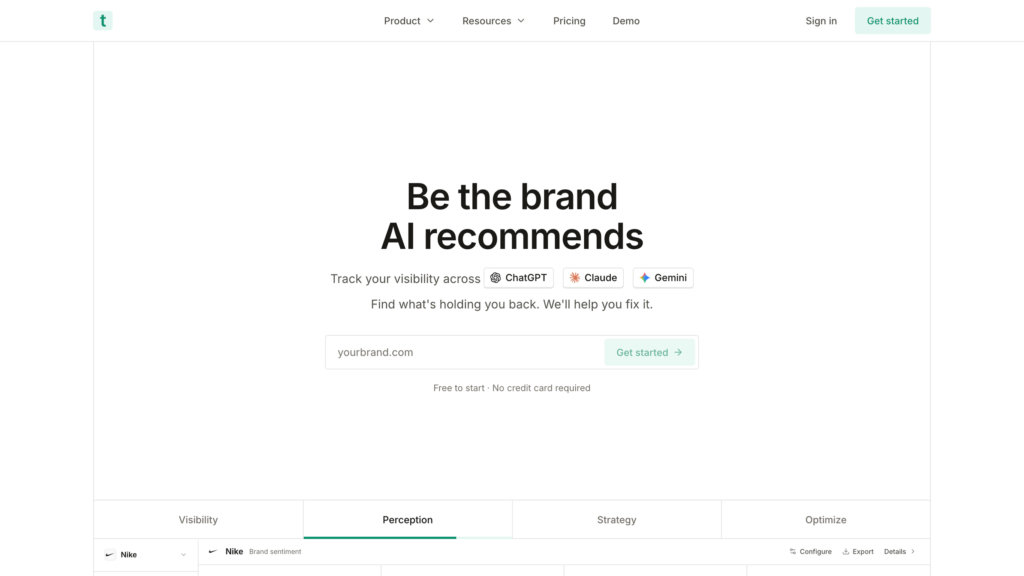Switch to the Visibility tab
1024x576 pixels.
point(198,520)
